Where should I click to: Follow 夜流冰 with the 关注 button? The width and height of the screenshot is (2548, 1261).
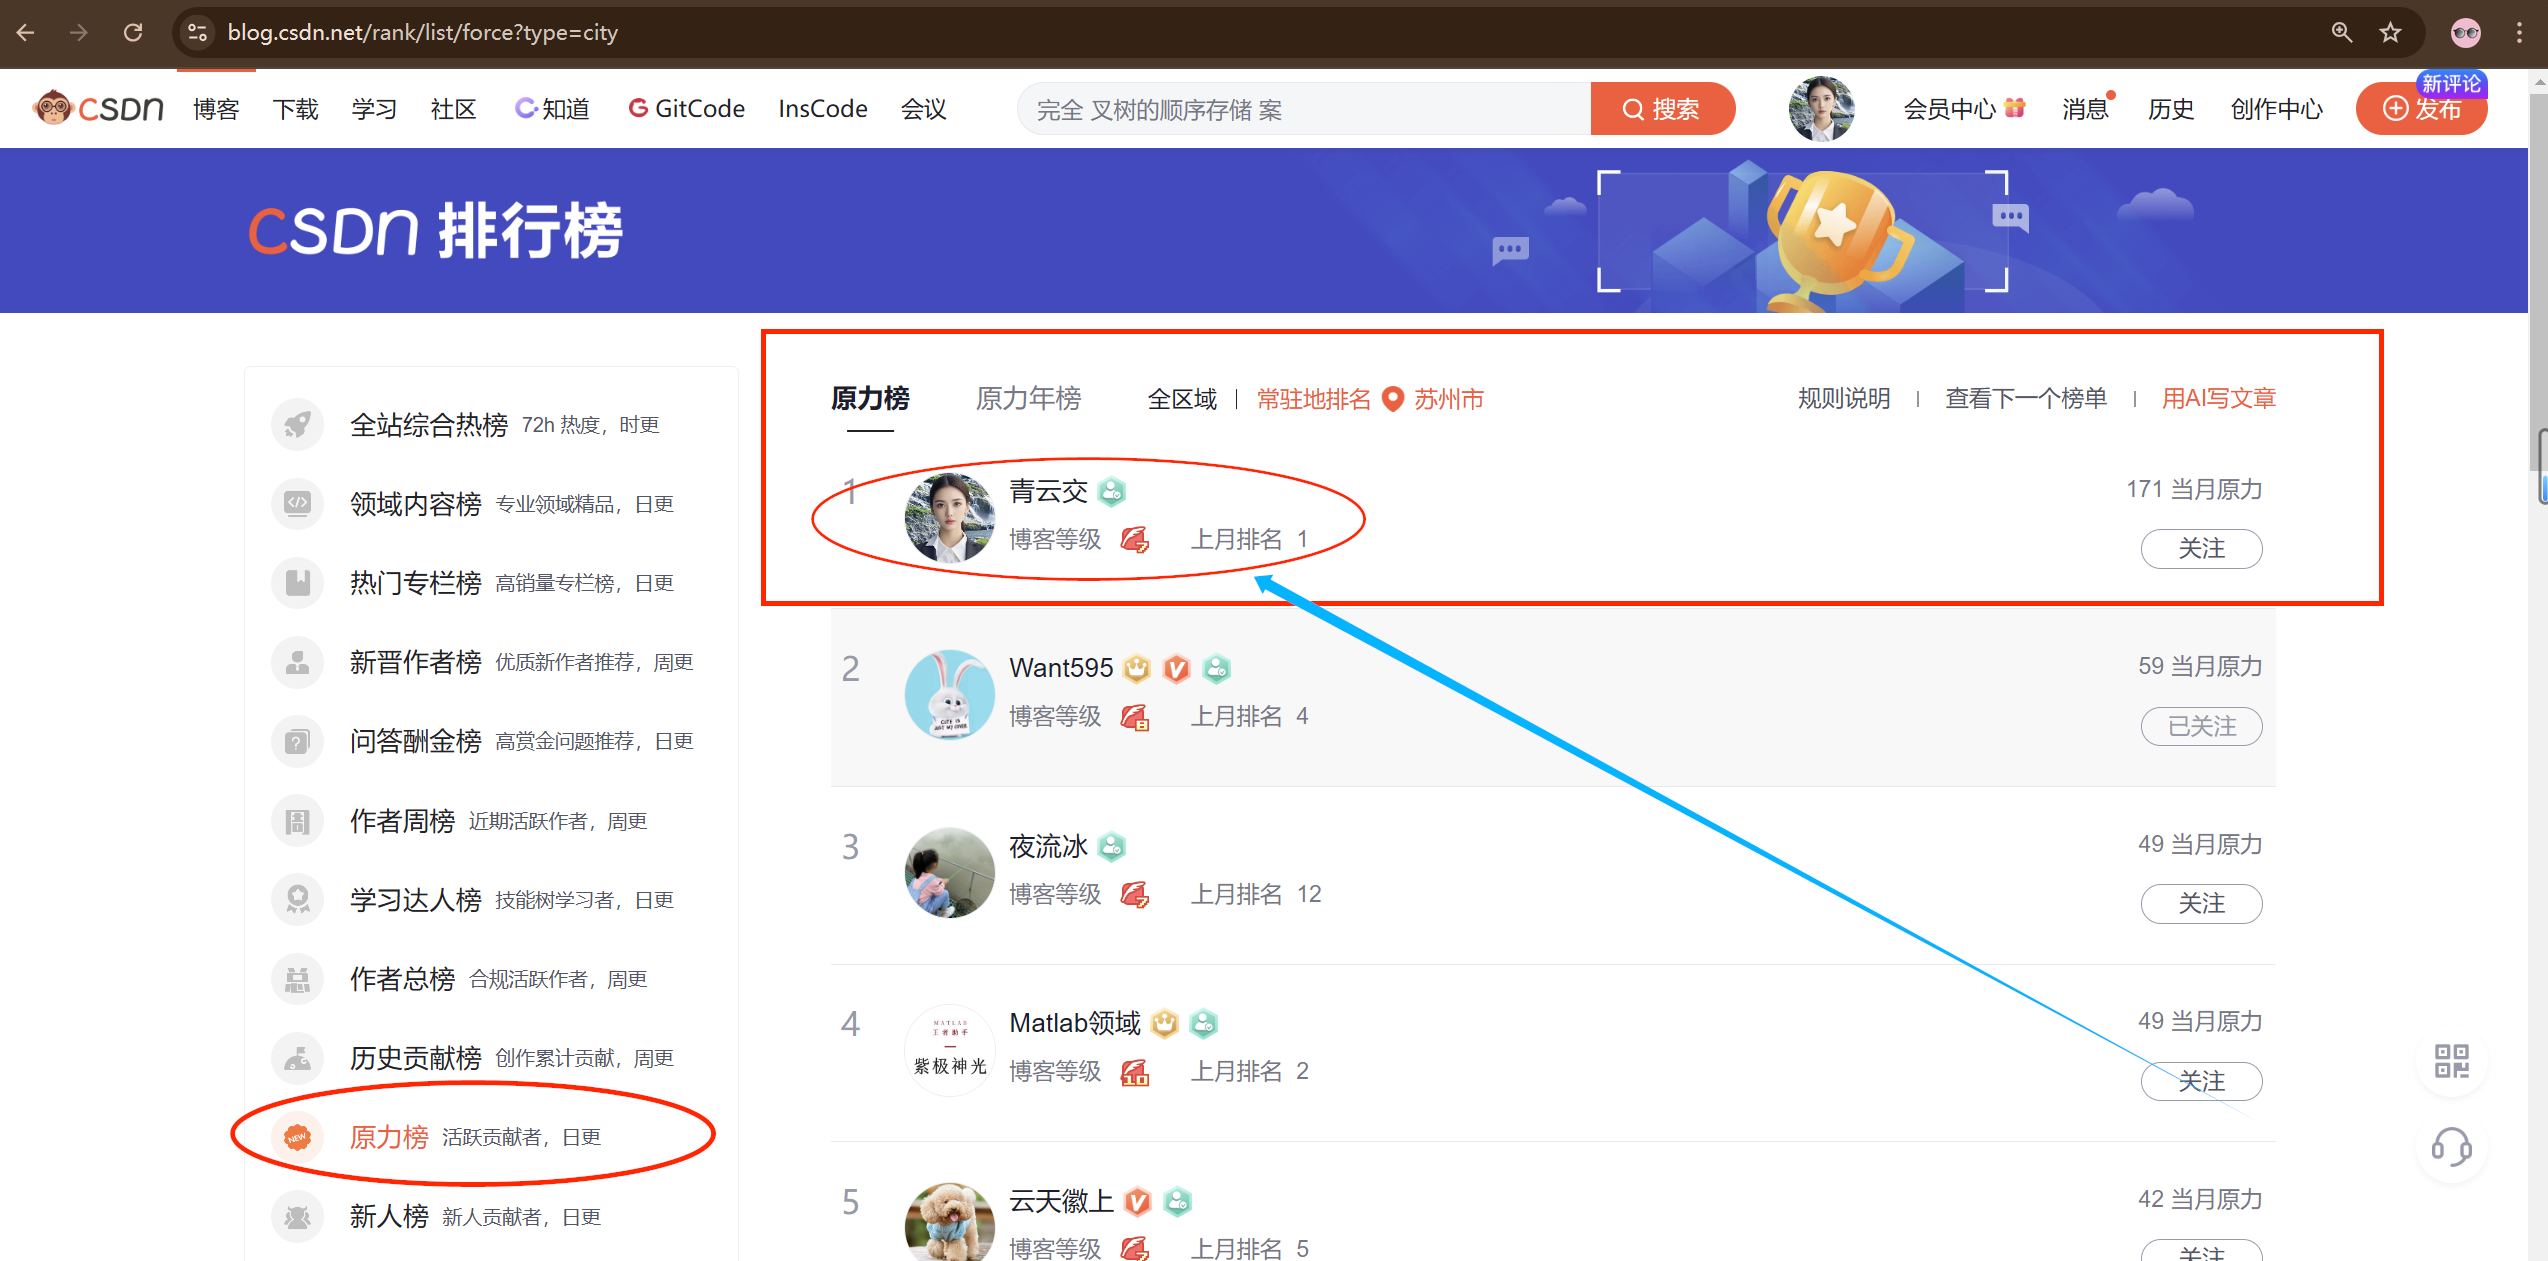2201,904
